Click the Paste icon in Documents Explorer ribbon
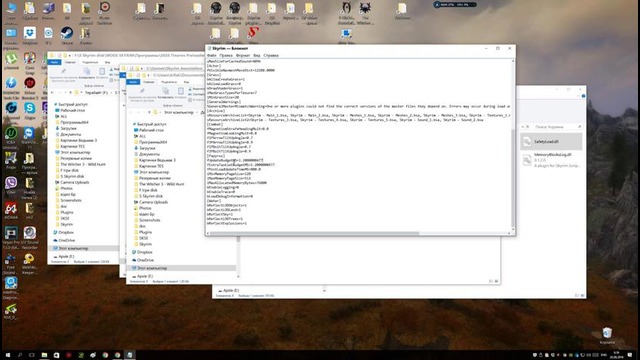Screen dimensions: 640x360 (180, 91)
